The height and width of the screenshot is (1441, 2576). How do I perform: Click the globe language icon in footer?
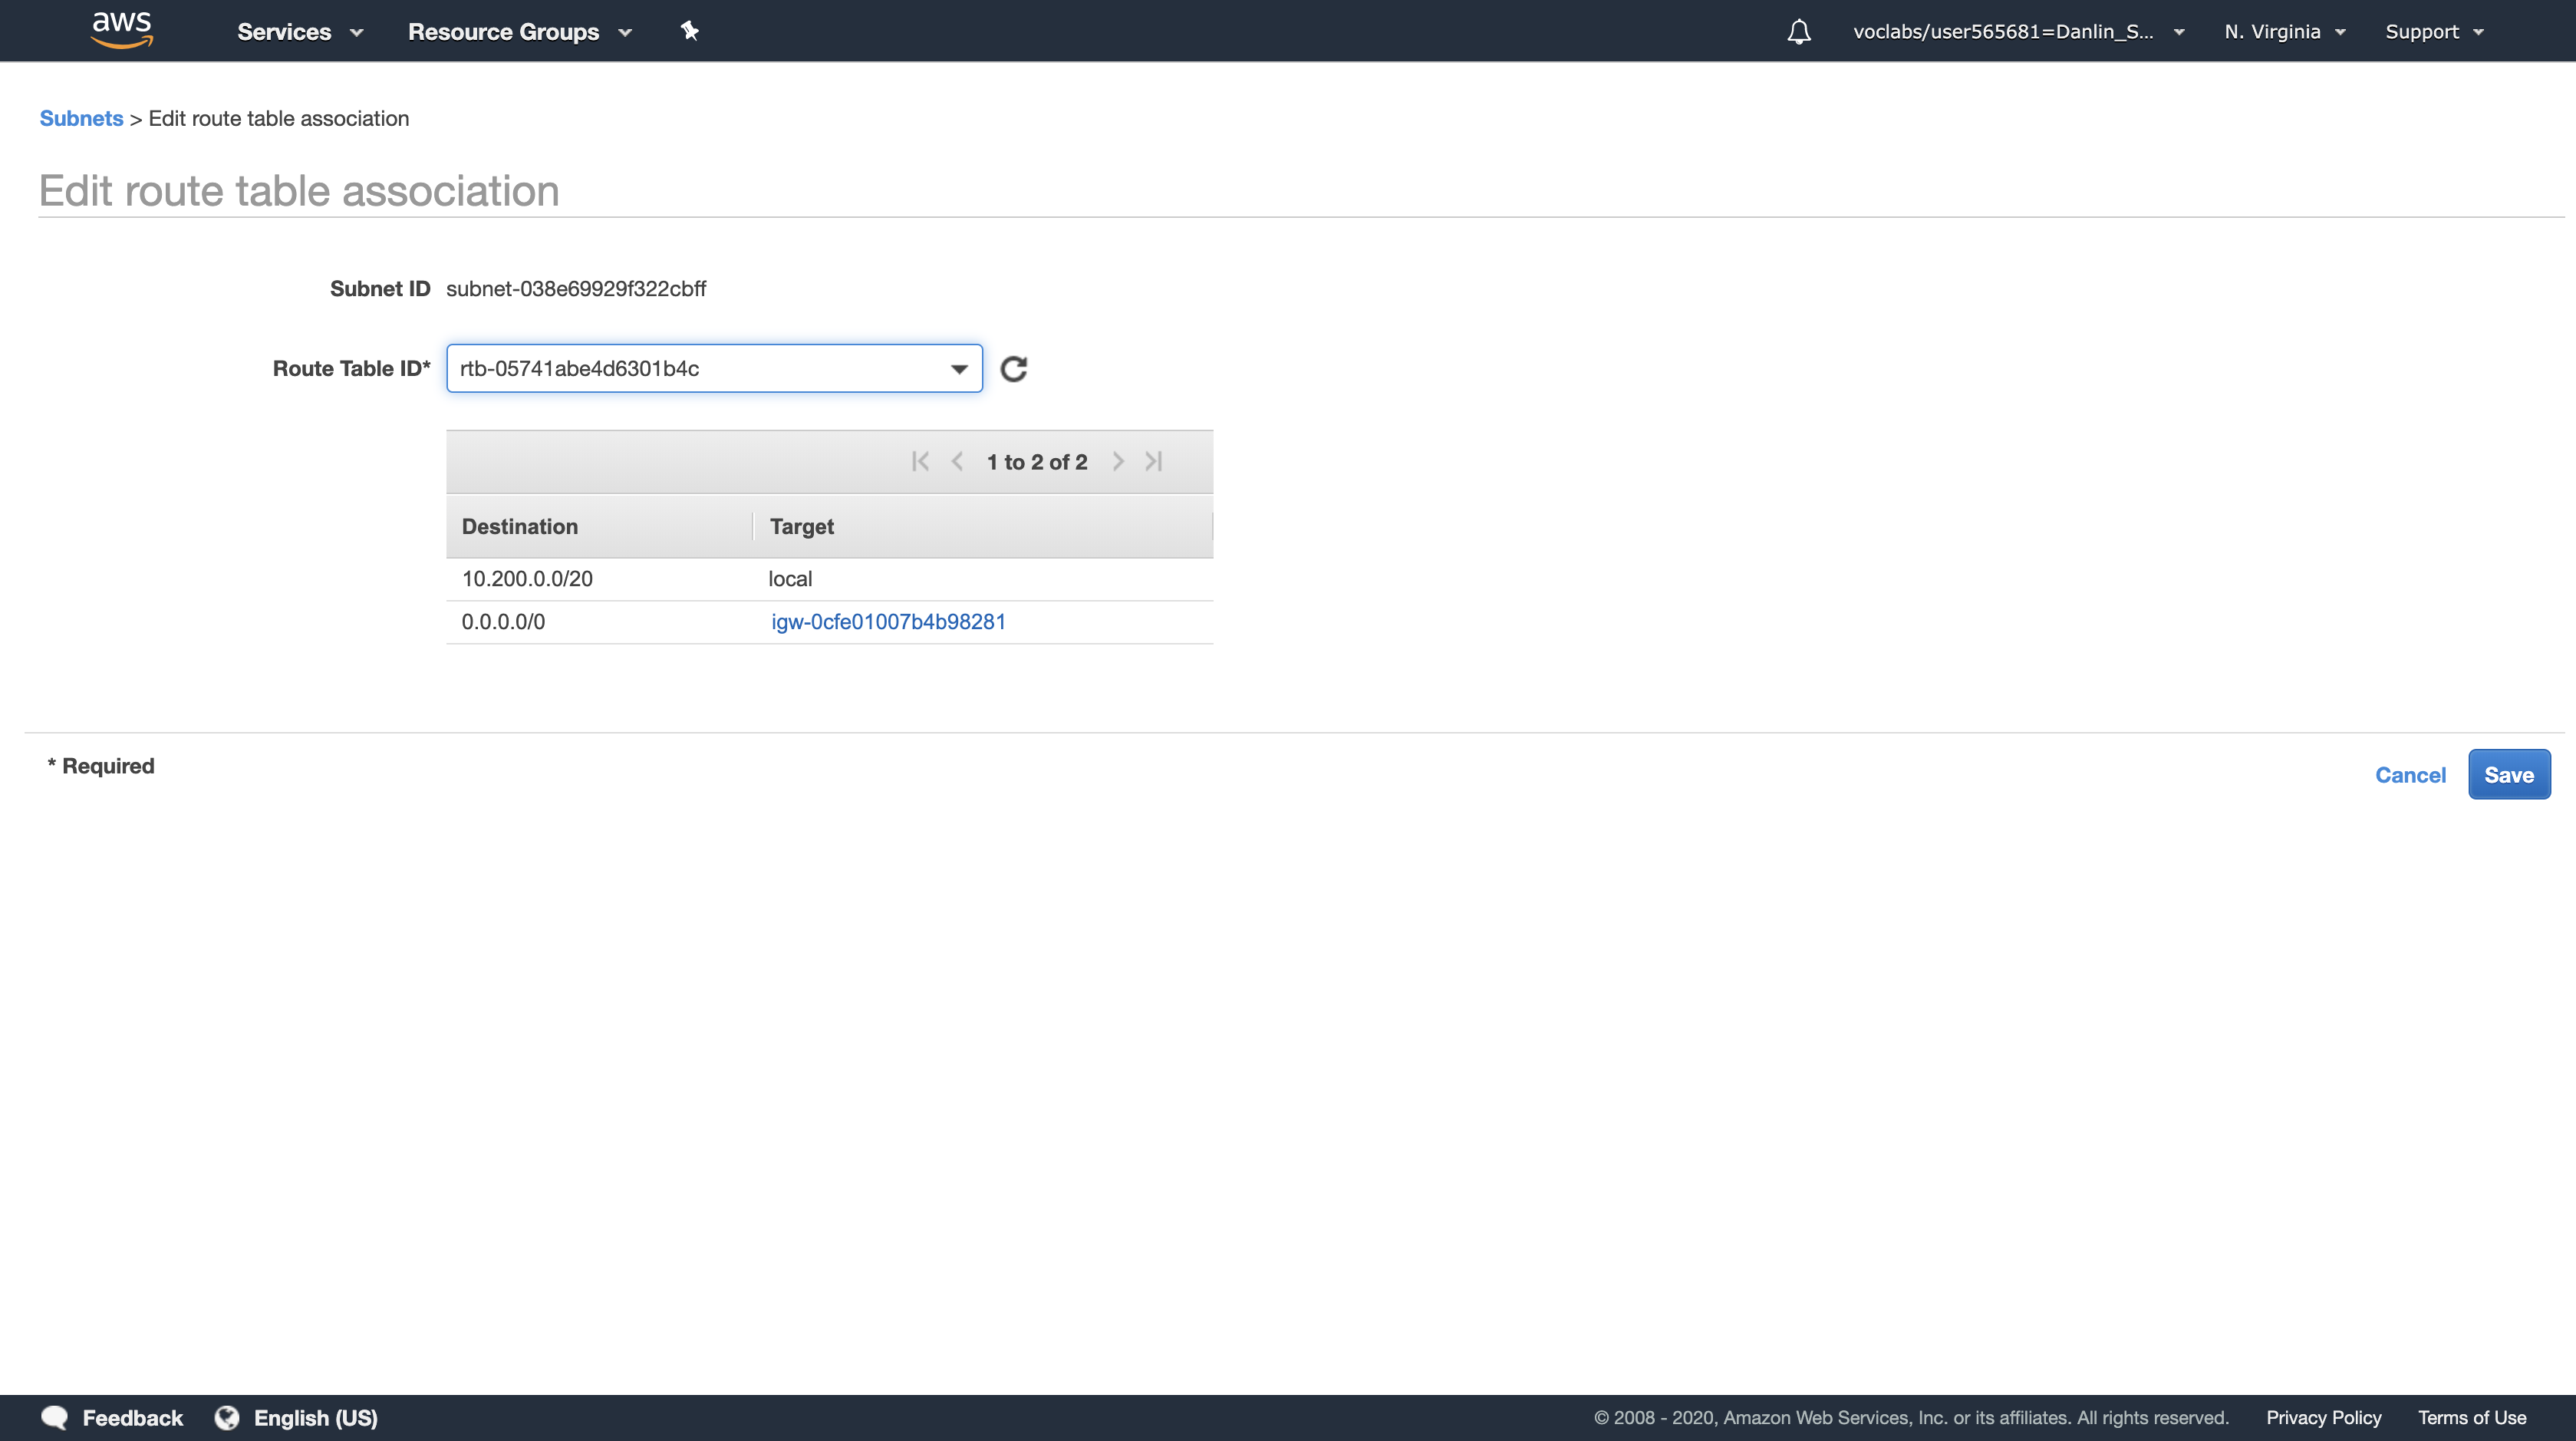pyautogui.click(x=227, y=1417)
